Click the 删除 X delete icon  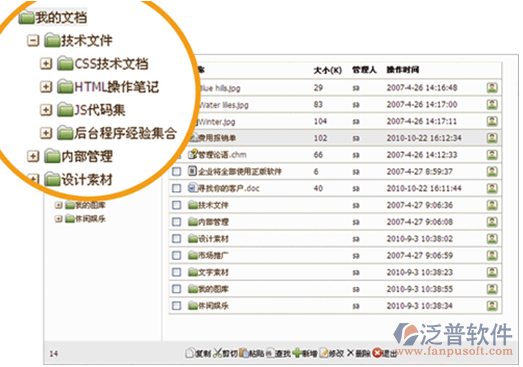[351, 353]
